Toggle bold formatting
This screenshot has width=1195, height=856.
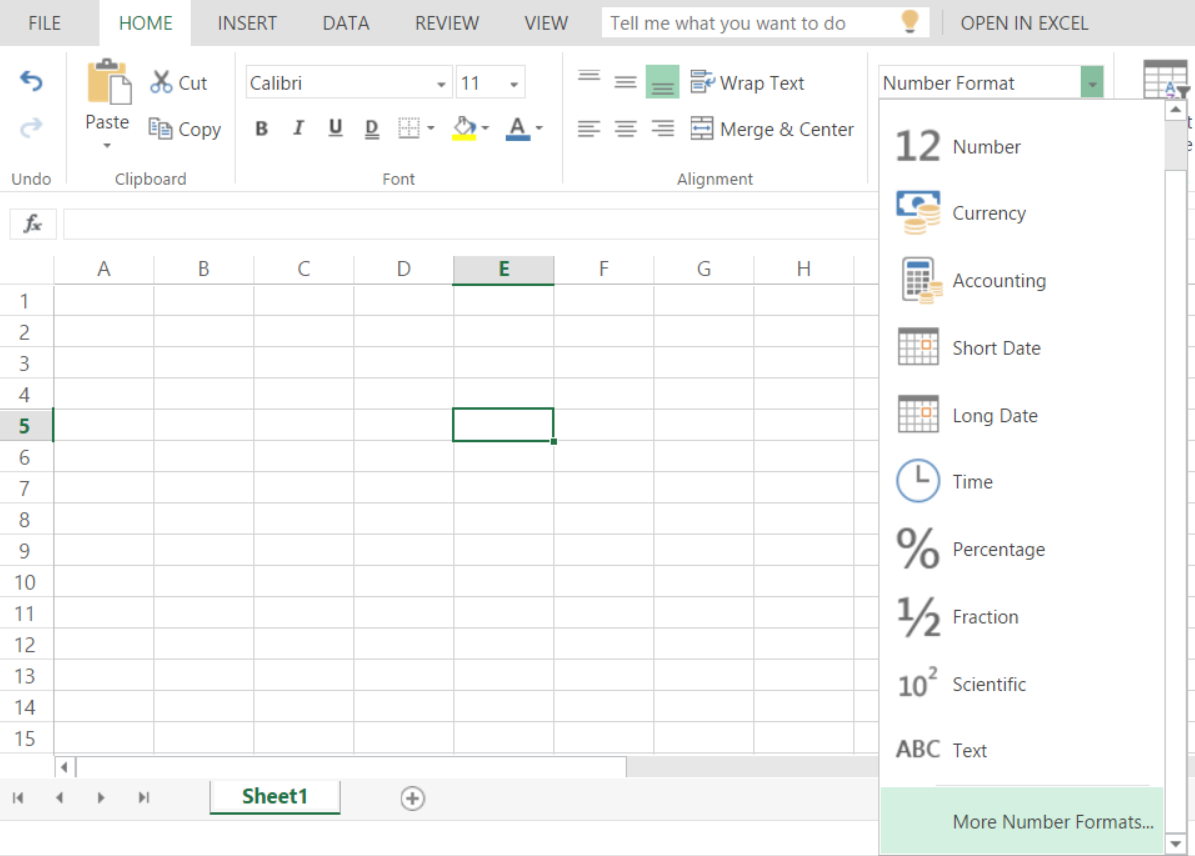(x=261, y=129)
